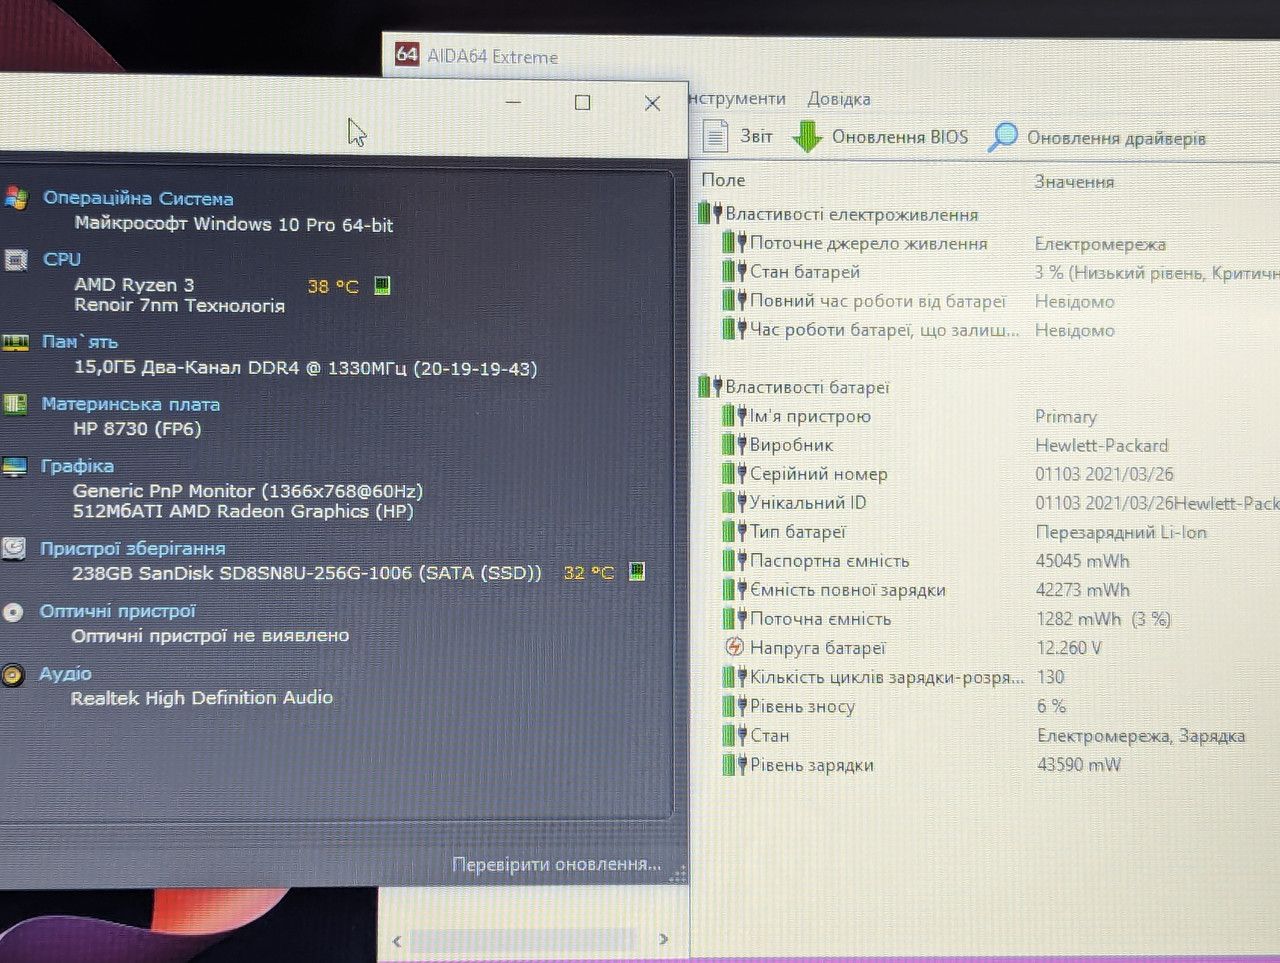Click the horizontal scrollbar right arrow

pyautogui.click(x=663, y=939)
